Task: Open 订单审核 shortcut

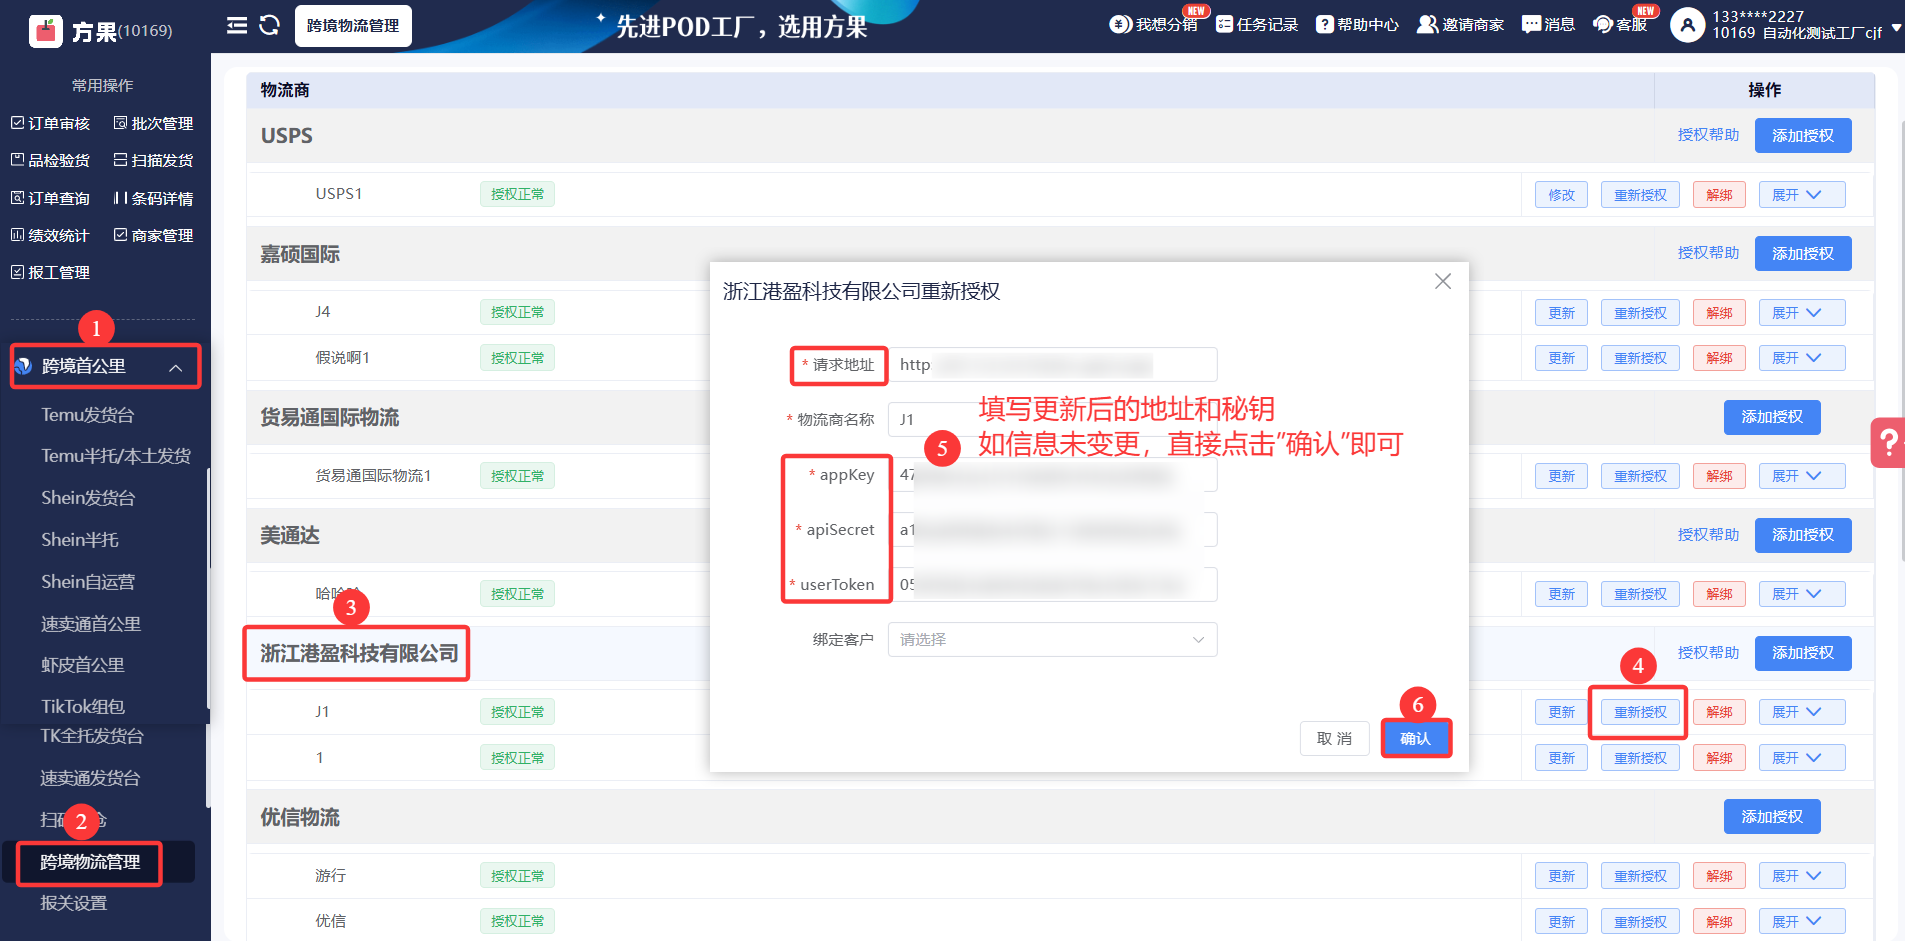Action: (x=51, y=123)
